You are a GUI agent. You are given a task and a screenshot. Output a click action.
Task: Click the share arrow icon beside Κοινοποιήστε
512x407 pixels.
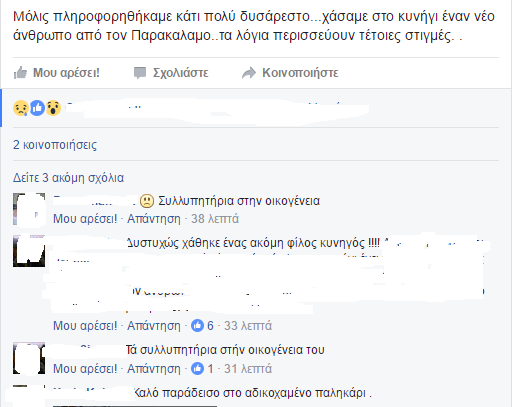pos(249,73)
